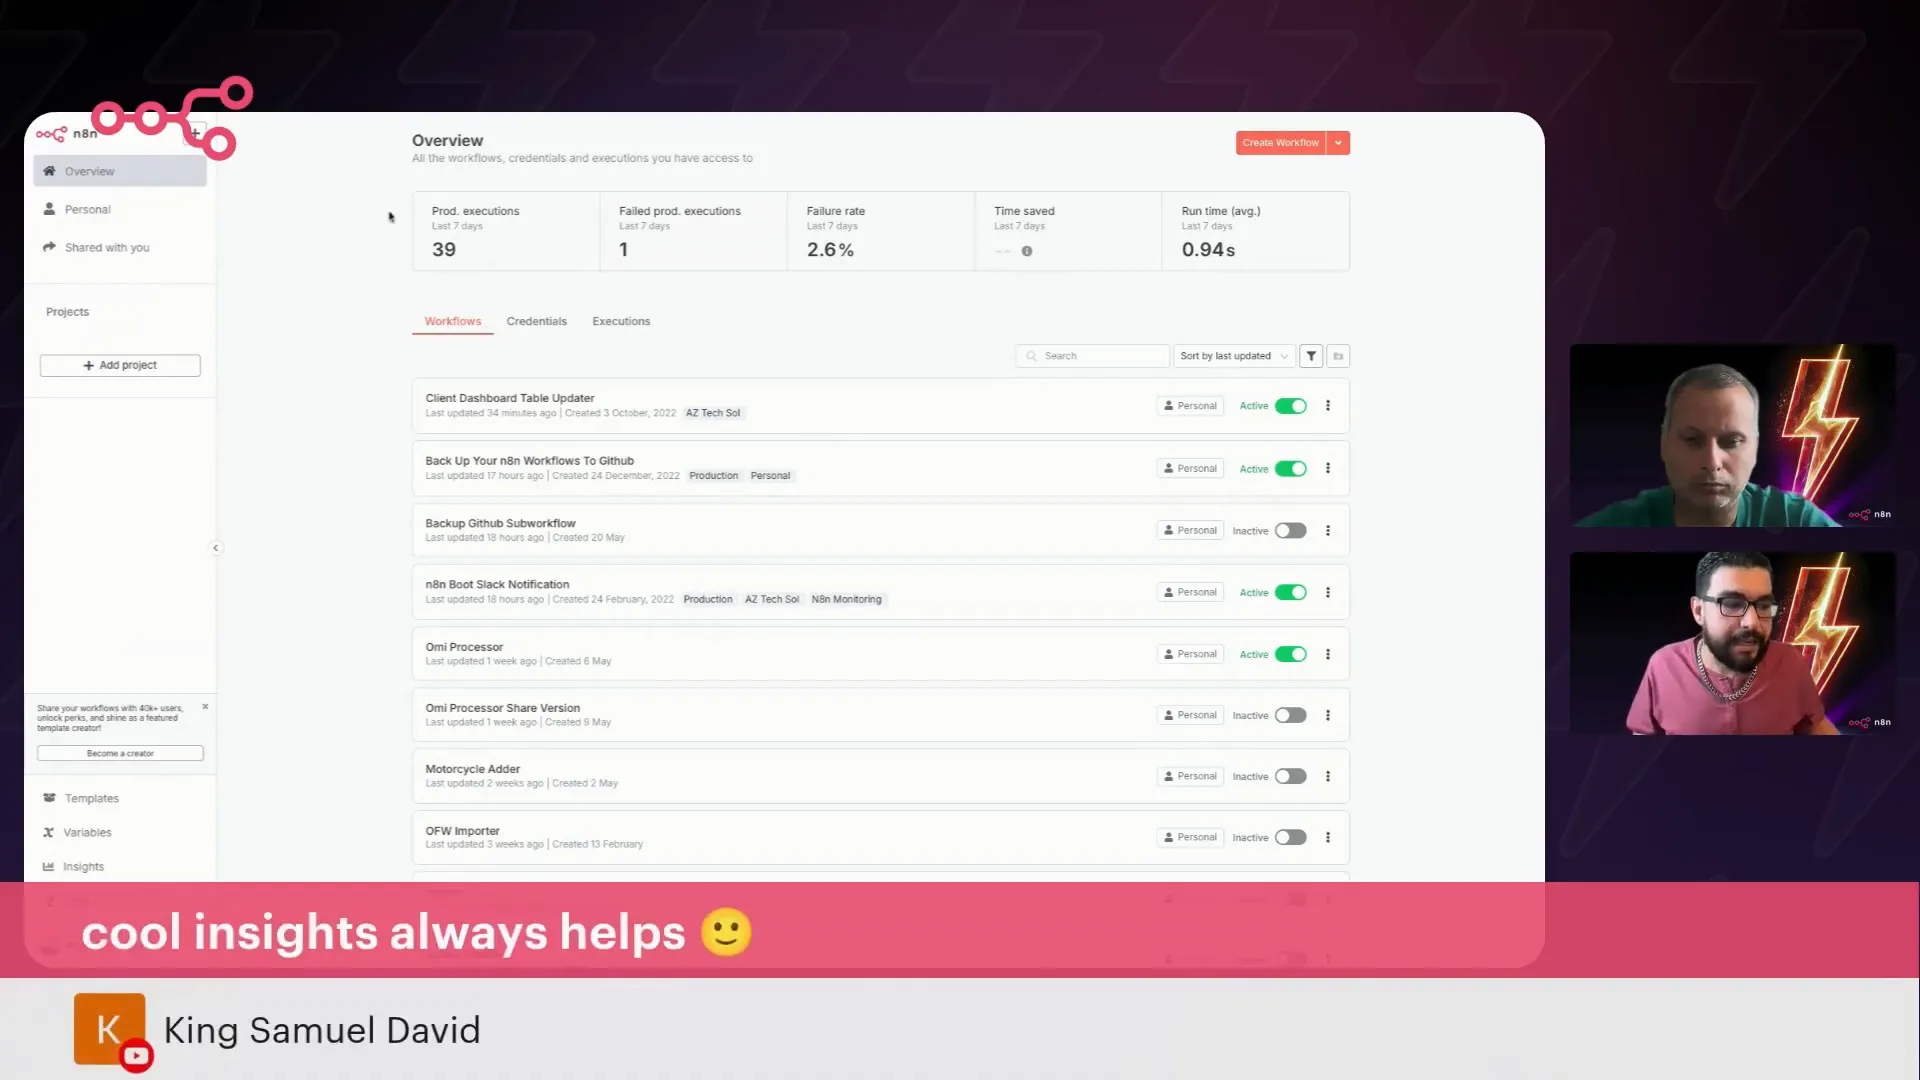This screenshot has width=1920, height=1080.
Task: Open the Backup Github Subworkflow workflow
Action: (500, 523)
